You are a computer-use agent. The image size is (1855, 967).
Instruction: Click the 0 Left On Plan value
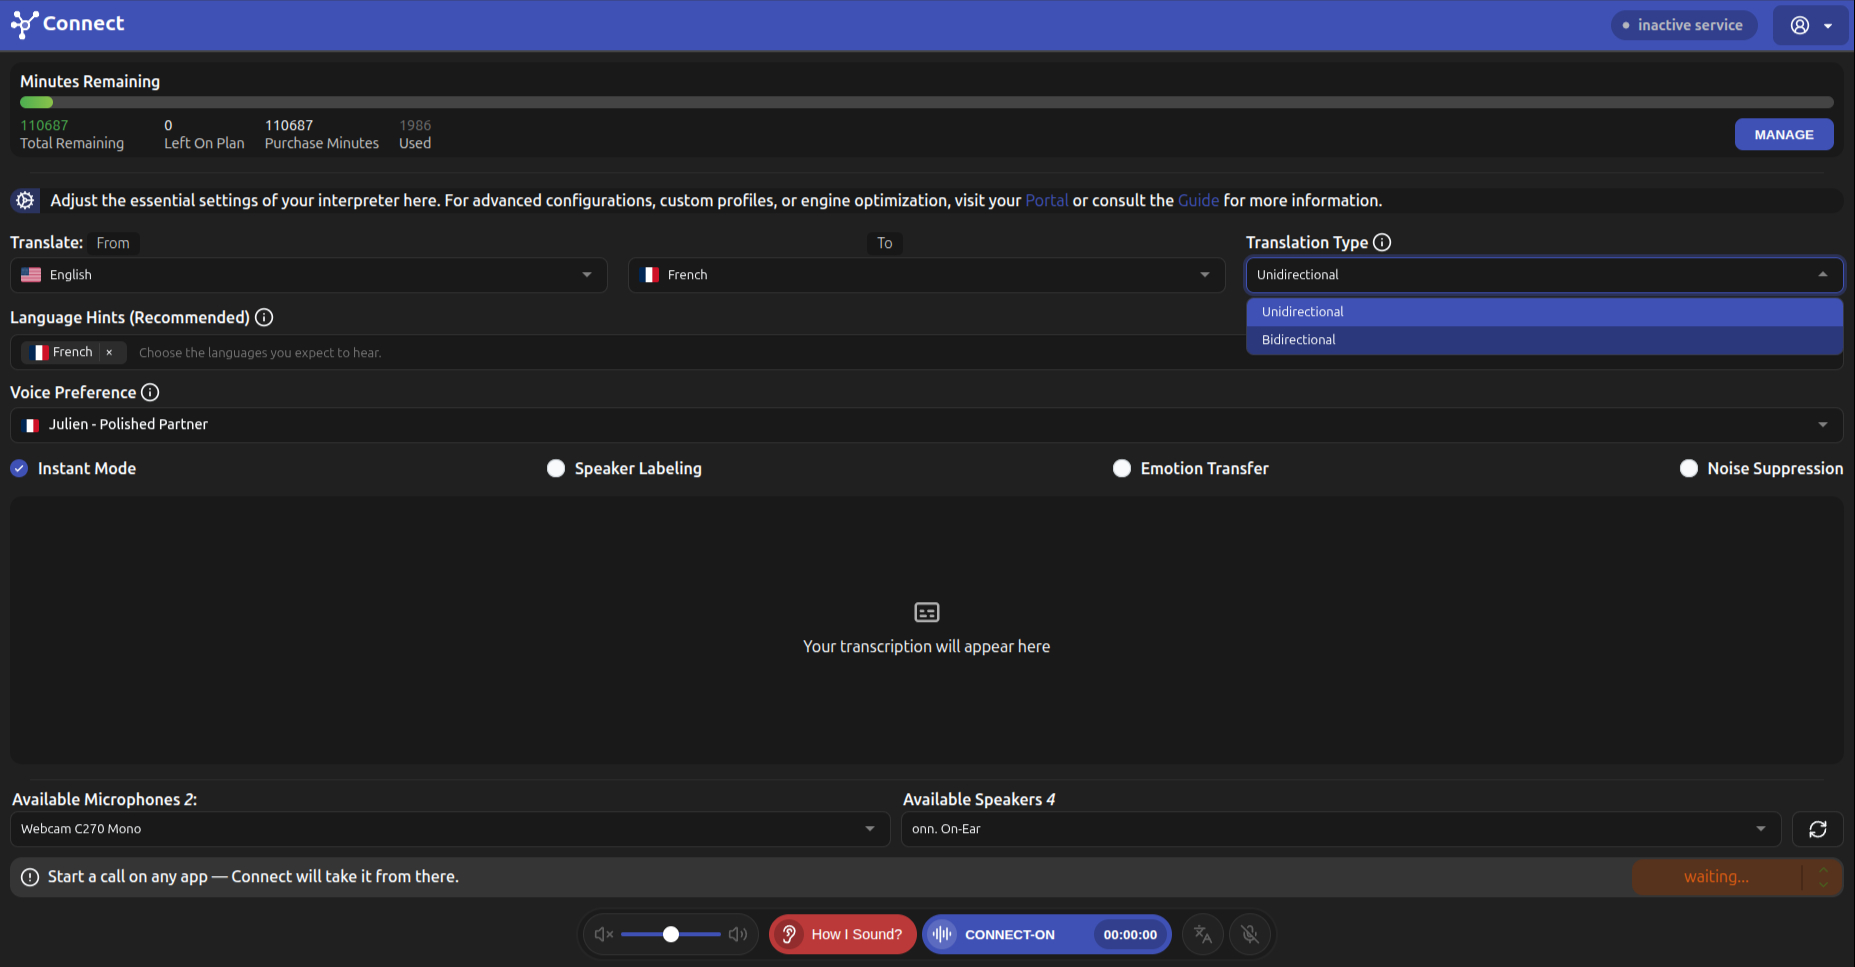[x=168, y=125]
